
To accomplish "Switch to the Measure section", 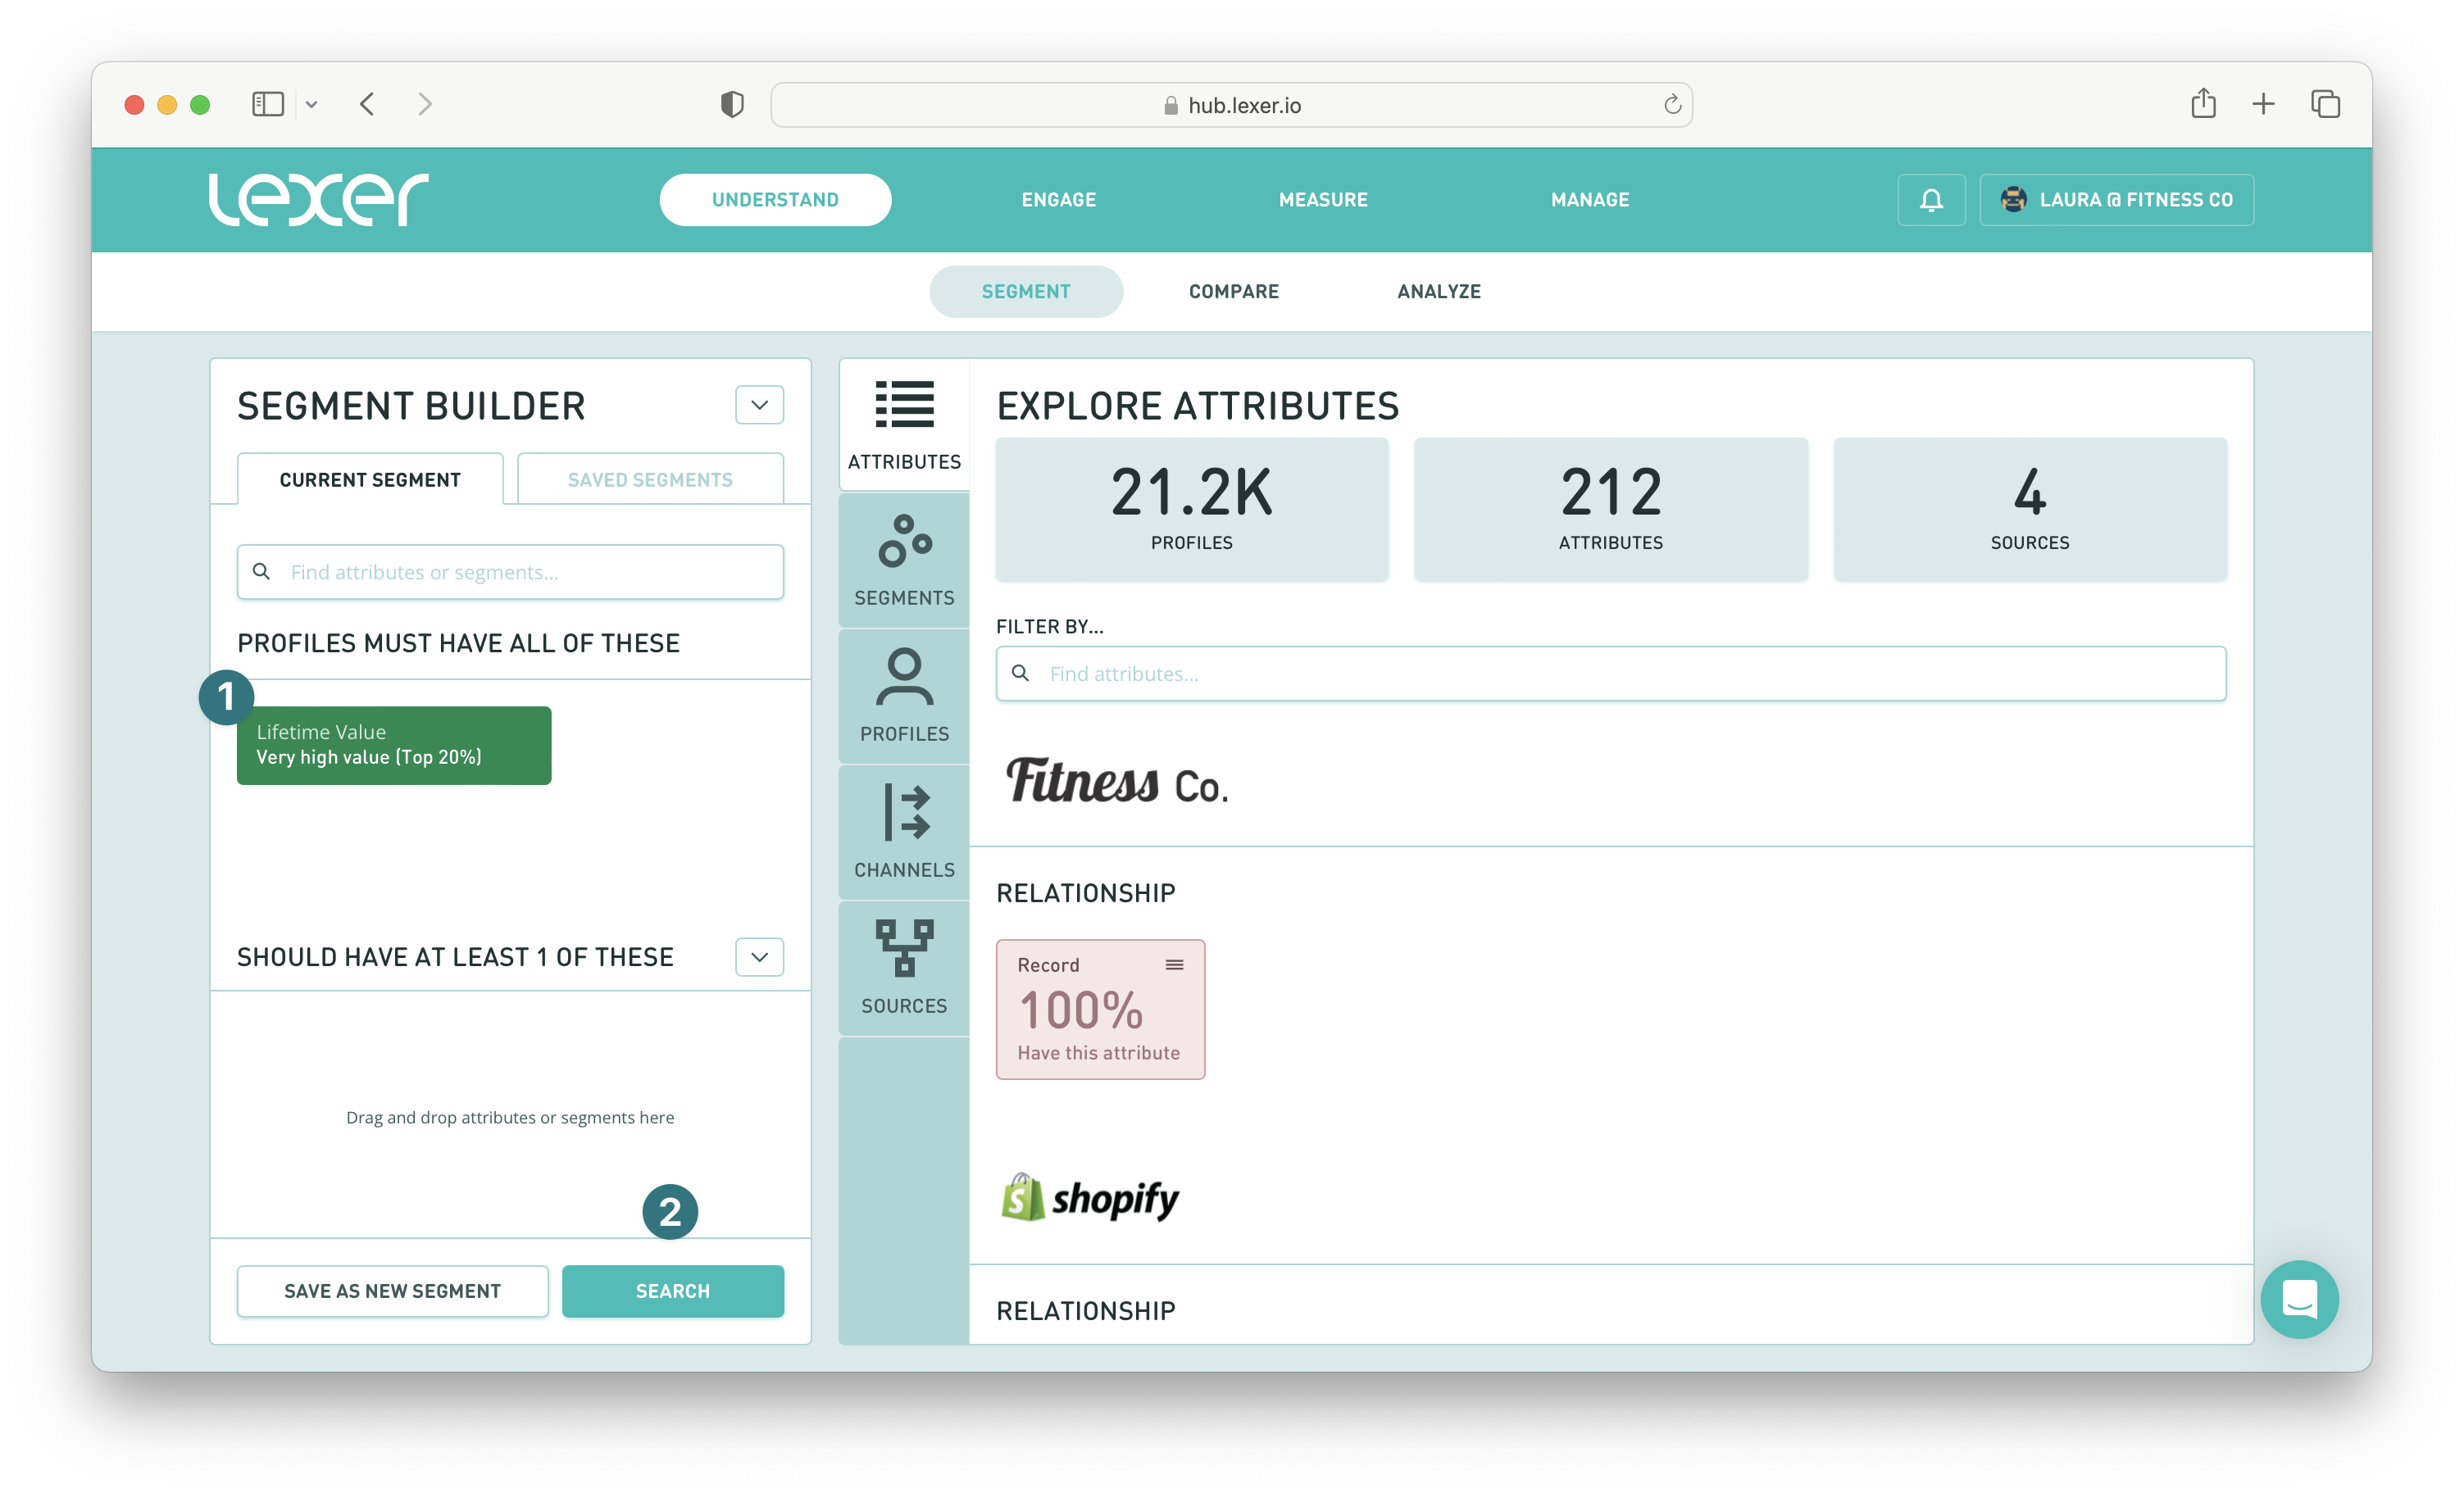I will pyautogui.click(x=1323, y=200).
